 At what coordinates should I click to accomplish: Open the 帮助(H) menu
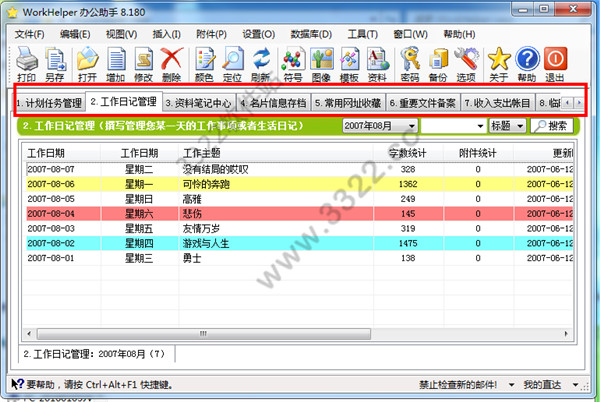point(460,34)
